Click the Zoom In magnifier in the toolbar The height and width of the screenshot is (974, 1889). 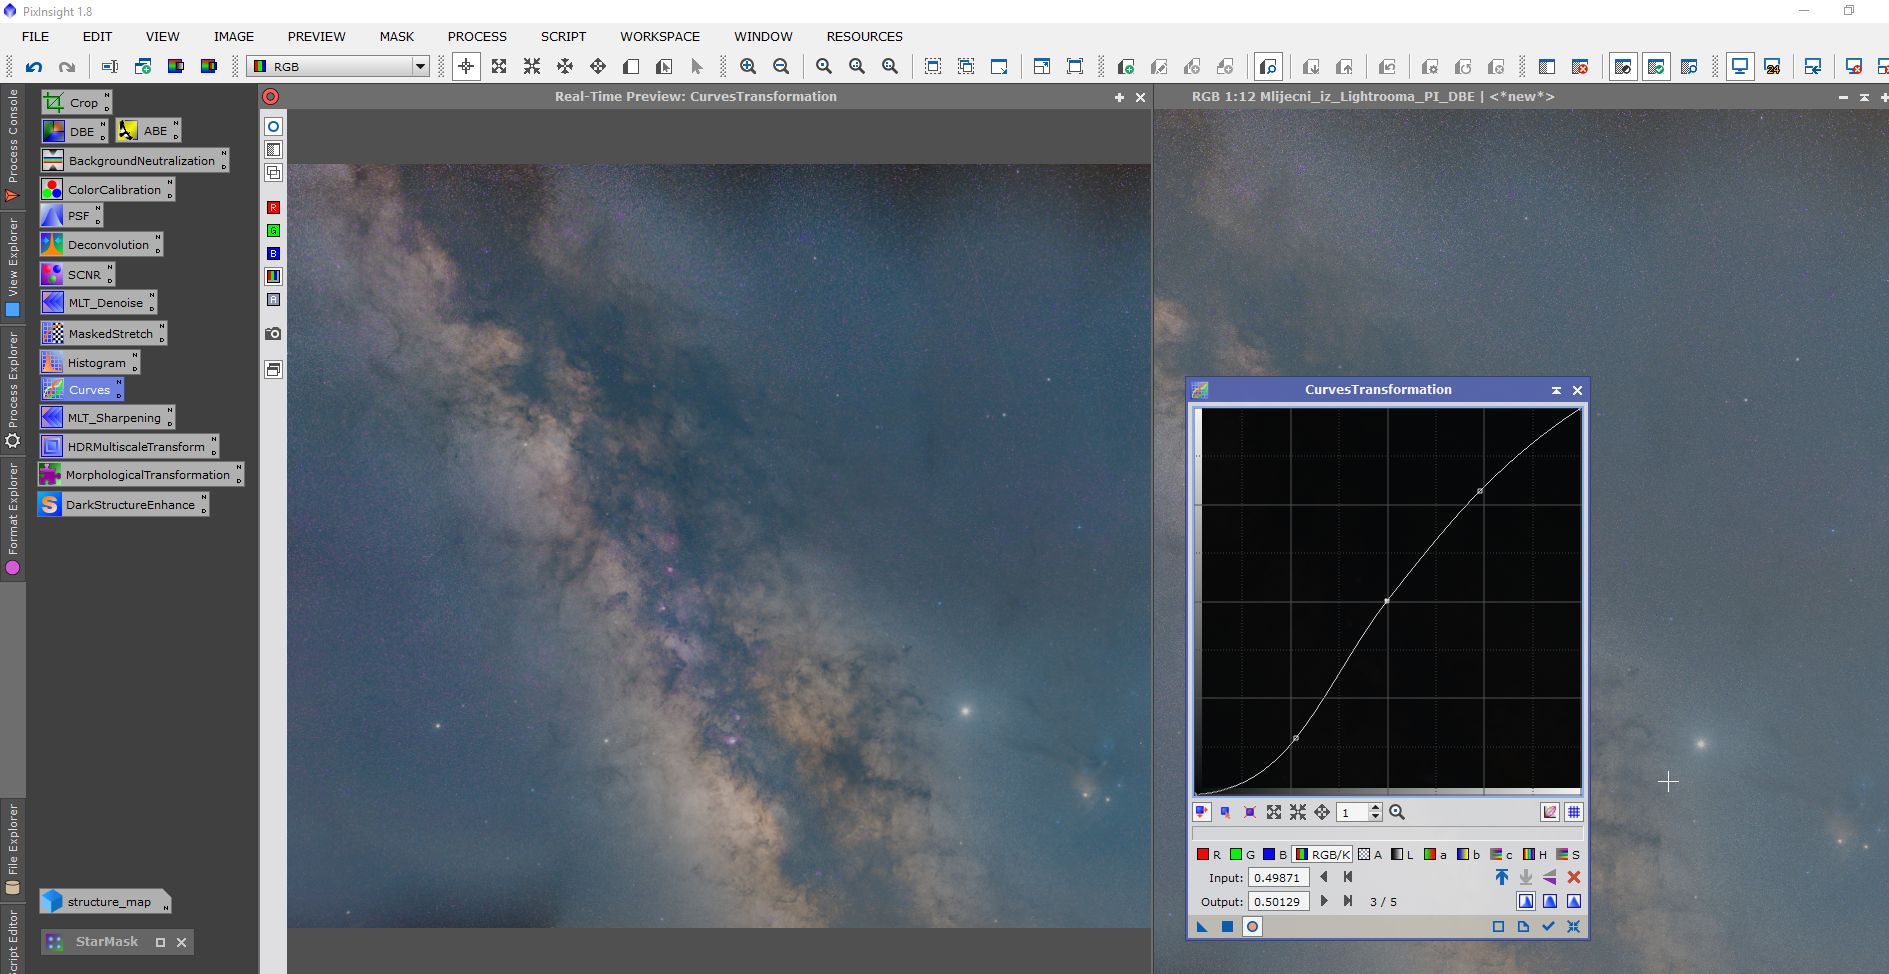(748, 67)
